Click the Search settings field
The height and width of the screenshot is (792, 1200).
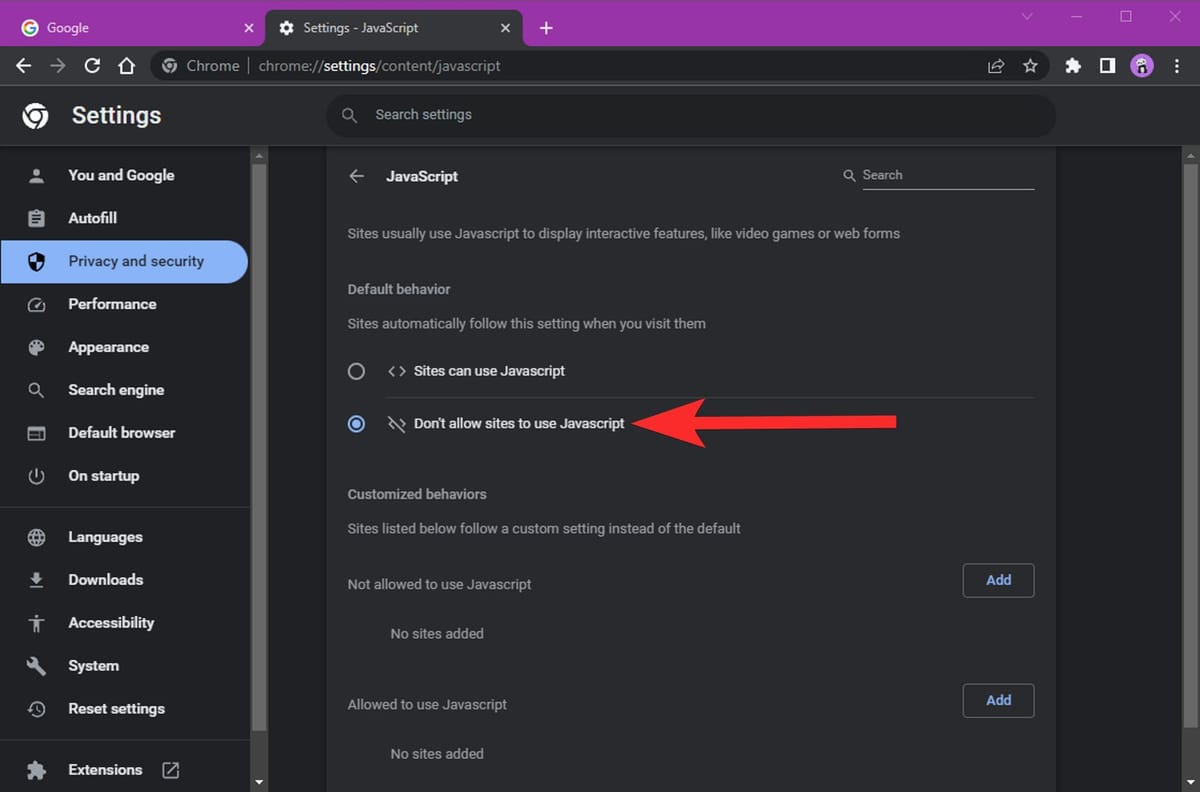click(690, 115)
